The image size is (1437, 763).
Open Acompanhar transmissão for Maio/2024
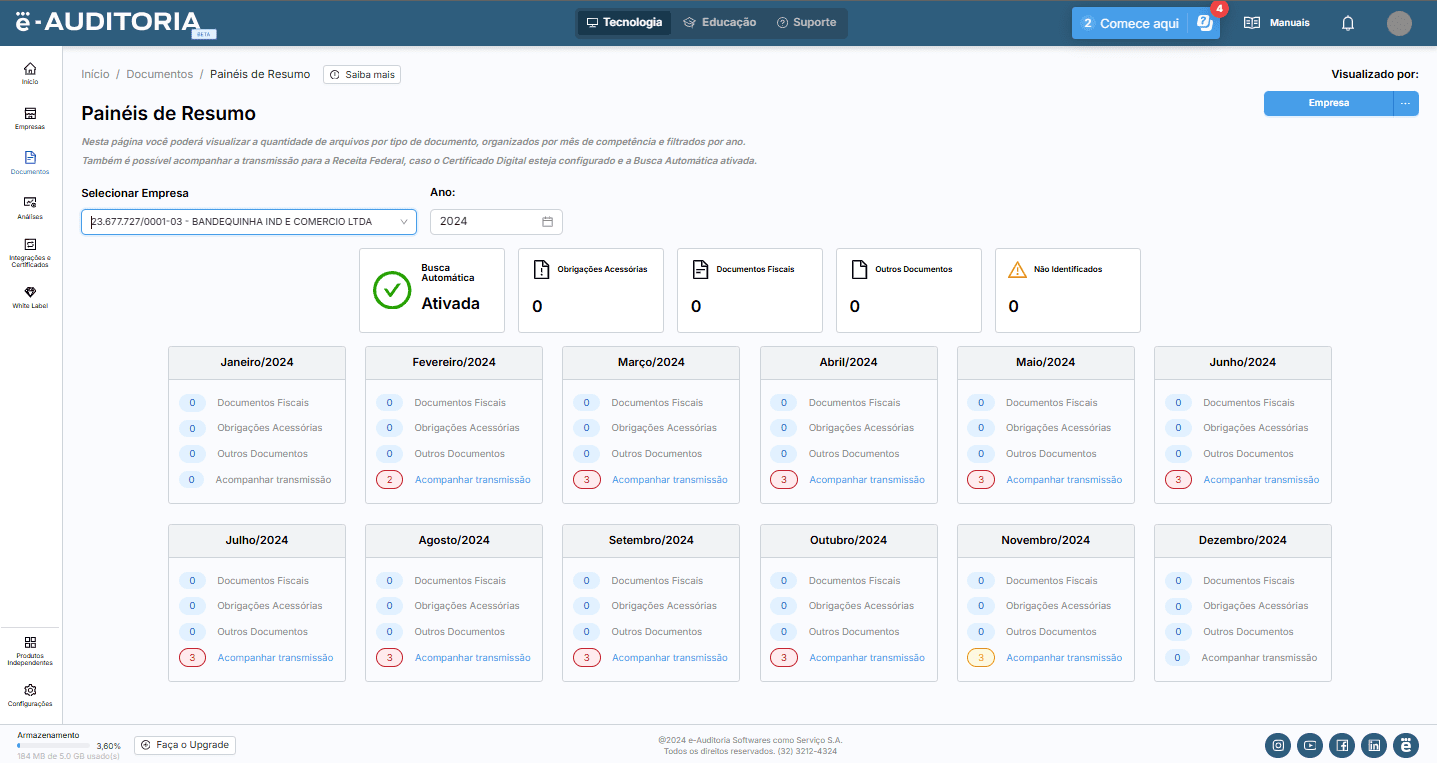tap(1064, 480)
